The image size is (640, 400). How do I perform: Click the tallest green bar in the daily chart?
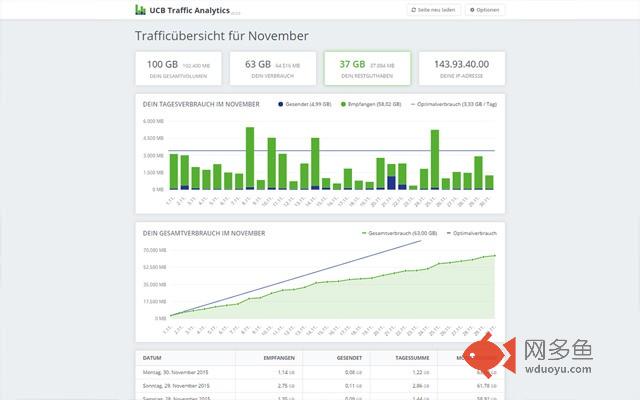250,158
